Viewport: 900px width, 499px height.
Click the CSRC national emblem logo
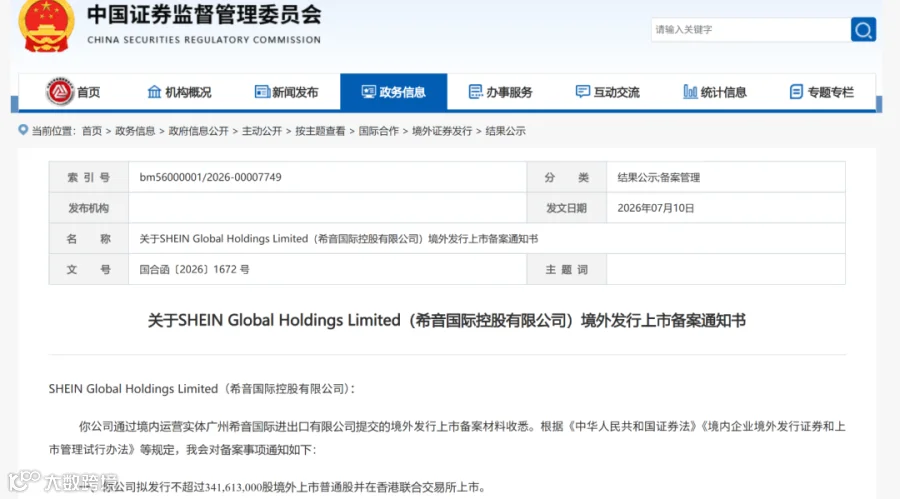[x=46, y=25]
